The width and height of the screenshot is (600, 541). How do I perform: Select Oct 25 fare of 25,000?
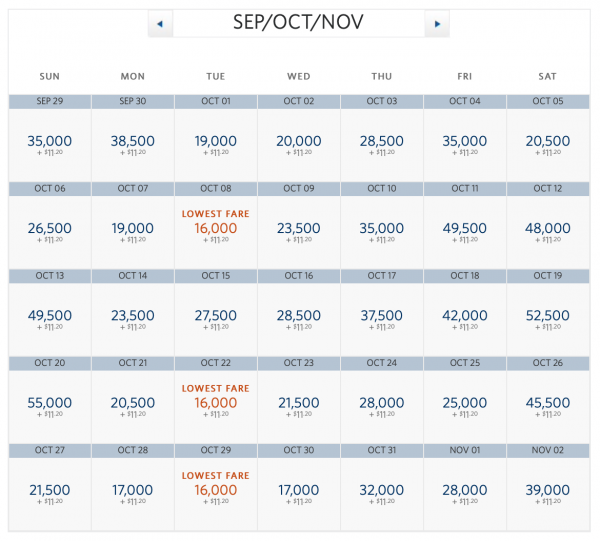tap(465, 402)
